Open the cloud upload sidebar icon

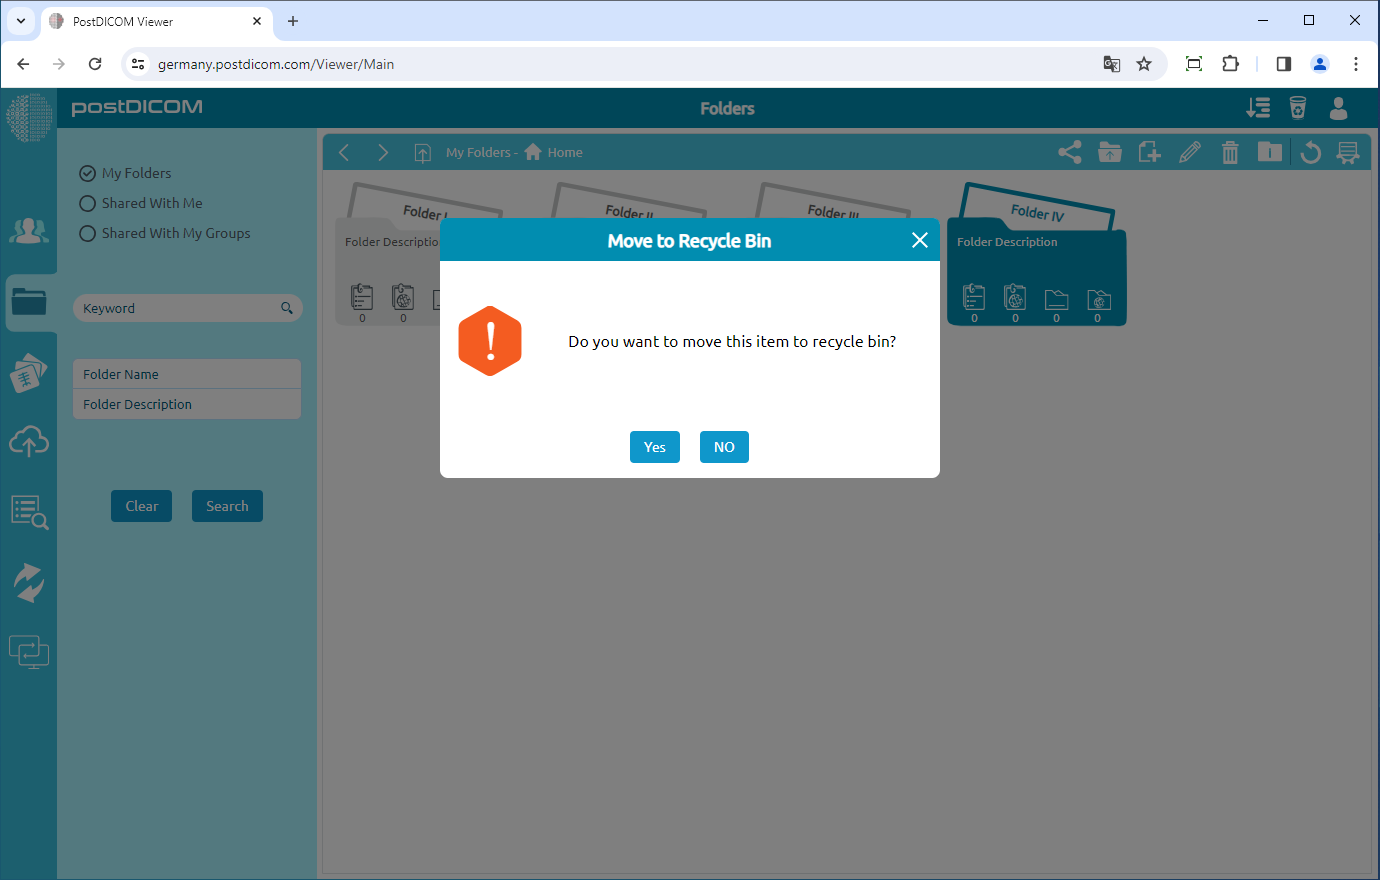point(29,441)
